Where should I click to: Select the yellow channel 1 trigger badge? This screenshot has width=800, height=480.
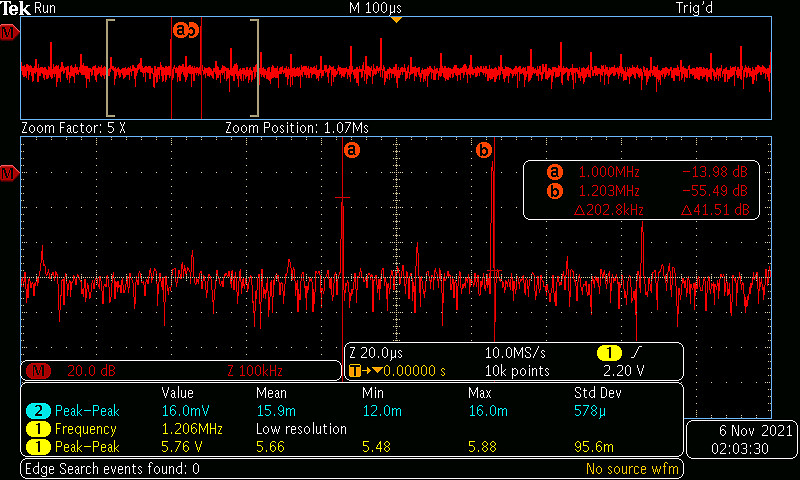coord(609,352)
